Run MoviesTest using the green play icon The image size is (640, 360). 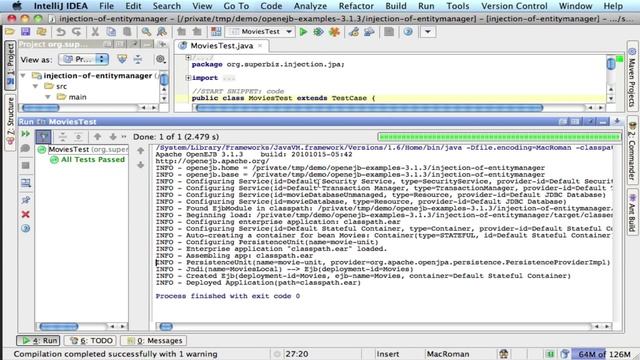[x=303, y=32]
